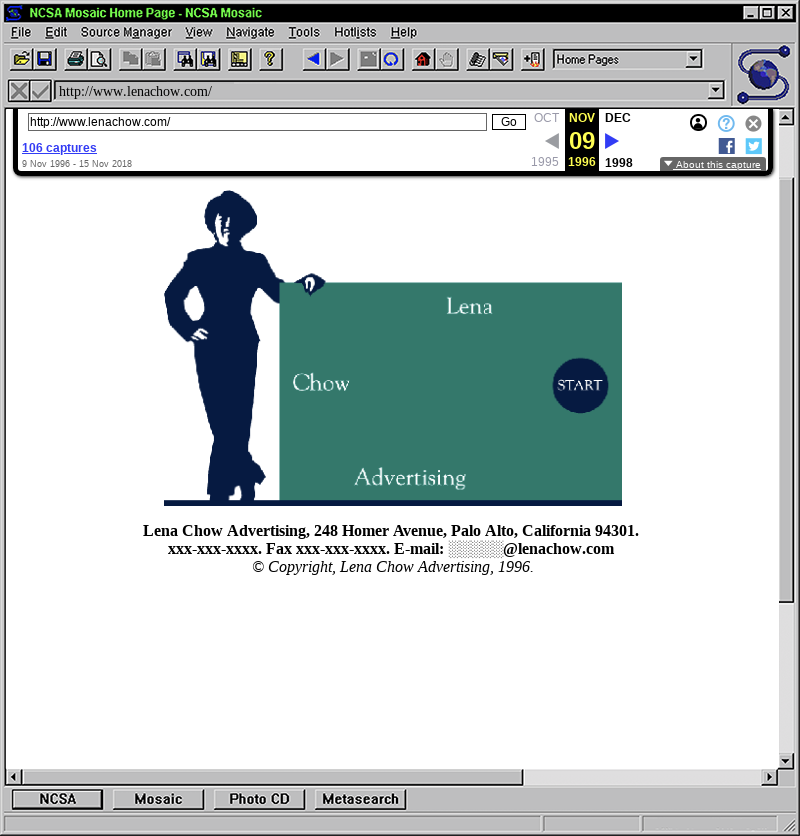Close the Wayback toolbar with X icon
The width and height of the screenshot is (800, 836).
click(x=753, y=123)
